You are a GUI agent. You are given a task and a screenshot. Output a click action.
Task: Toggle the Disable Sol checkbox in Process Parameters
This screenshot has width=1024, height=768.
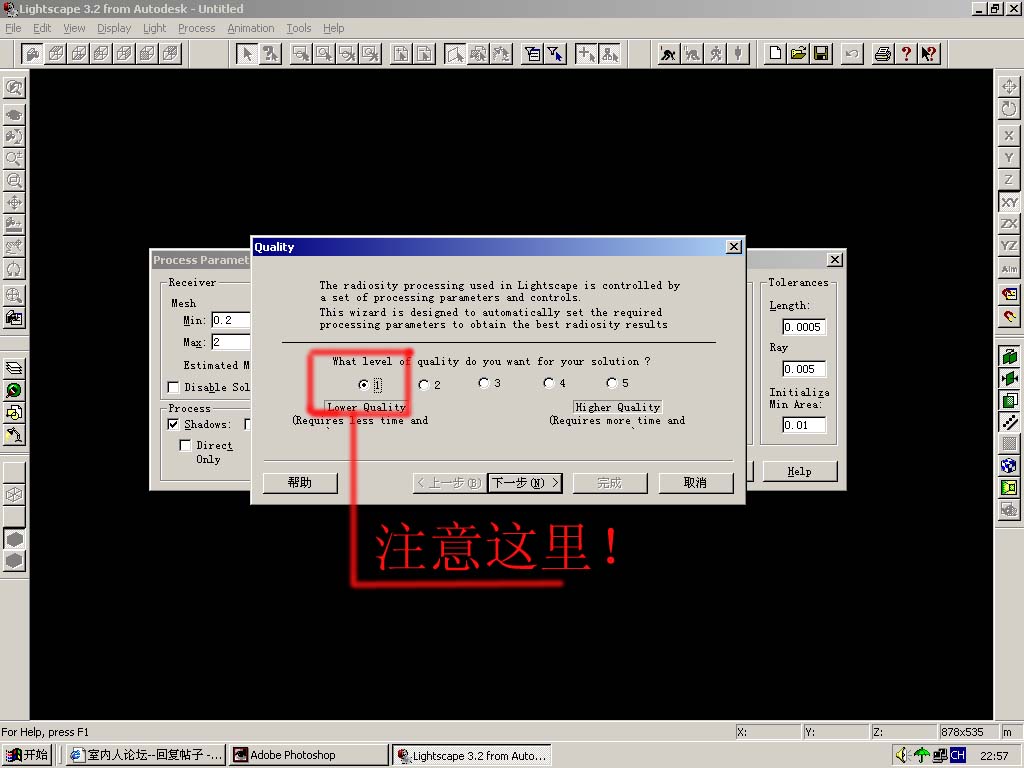[x=174, y=387]
